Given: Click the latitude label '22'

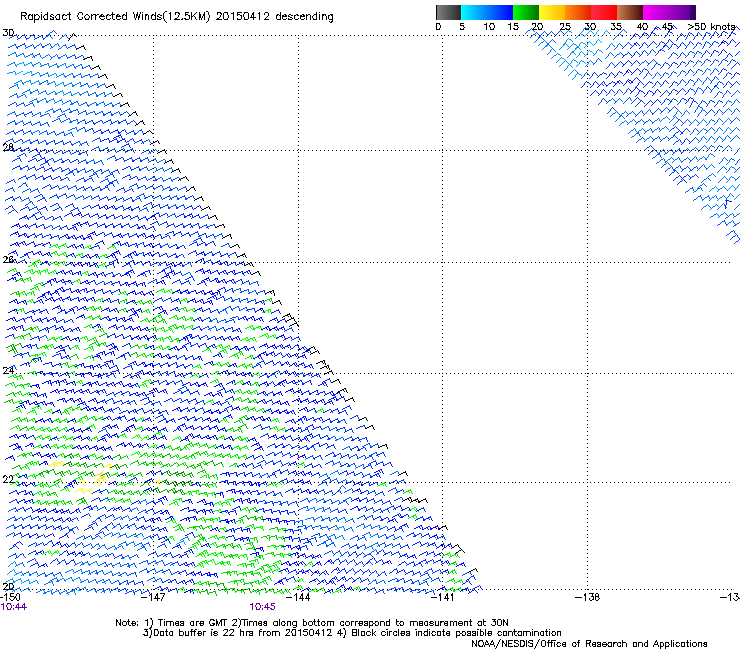Looking at the screenshot, I should (x=8, y=479).
